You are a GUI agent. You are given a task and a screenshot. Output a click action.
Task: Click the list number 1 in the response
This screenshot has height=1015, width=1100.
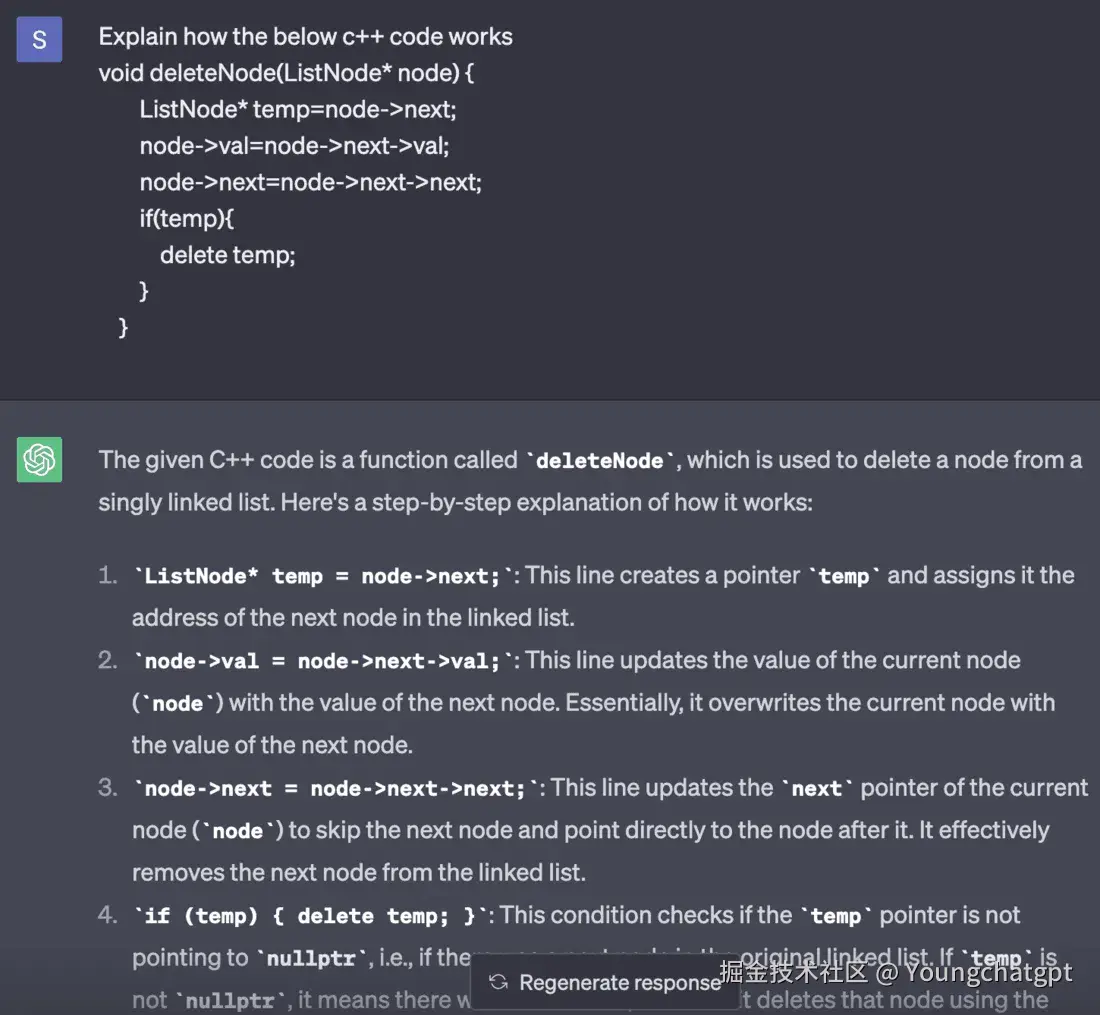tap(109, 576)
